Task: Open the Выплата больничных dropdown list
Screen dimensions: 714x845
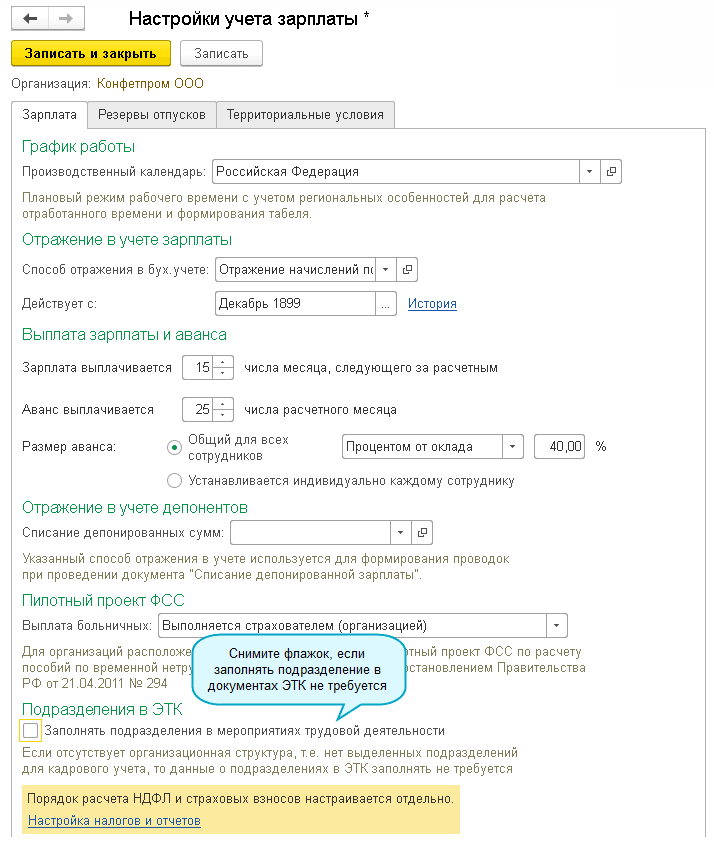Action: pyautogui.click(x=556, y=626)
